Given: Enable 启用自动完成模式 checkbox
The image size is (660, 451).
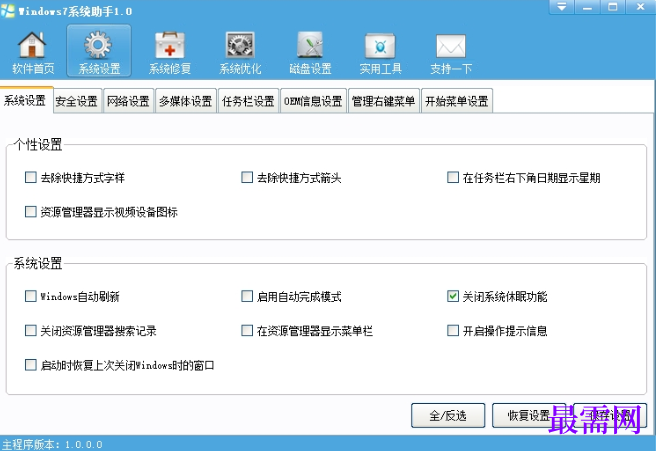Looking at the screenshot, I should 247,296.
